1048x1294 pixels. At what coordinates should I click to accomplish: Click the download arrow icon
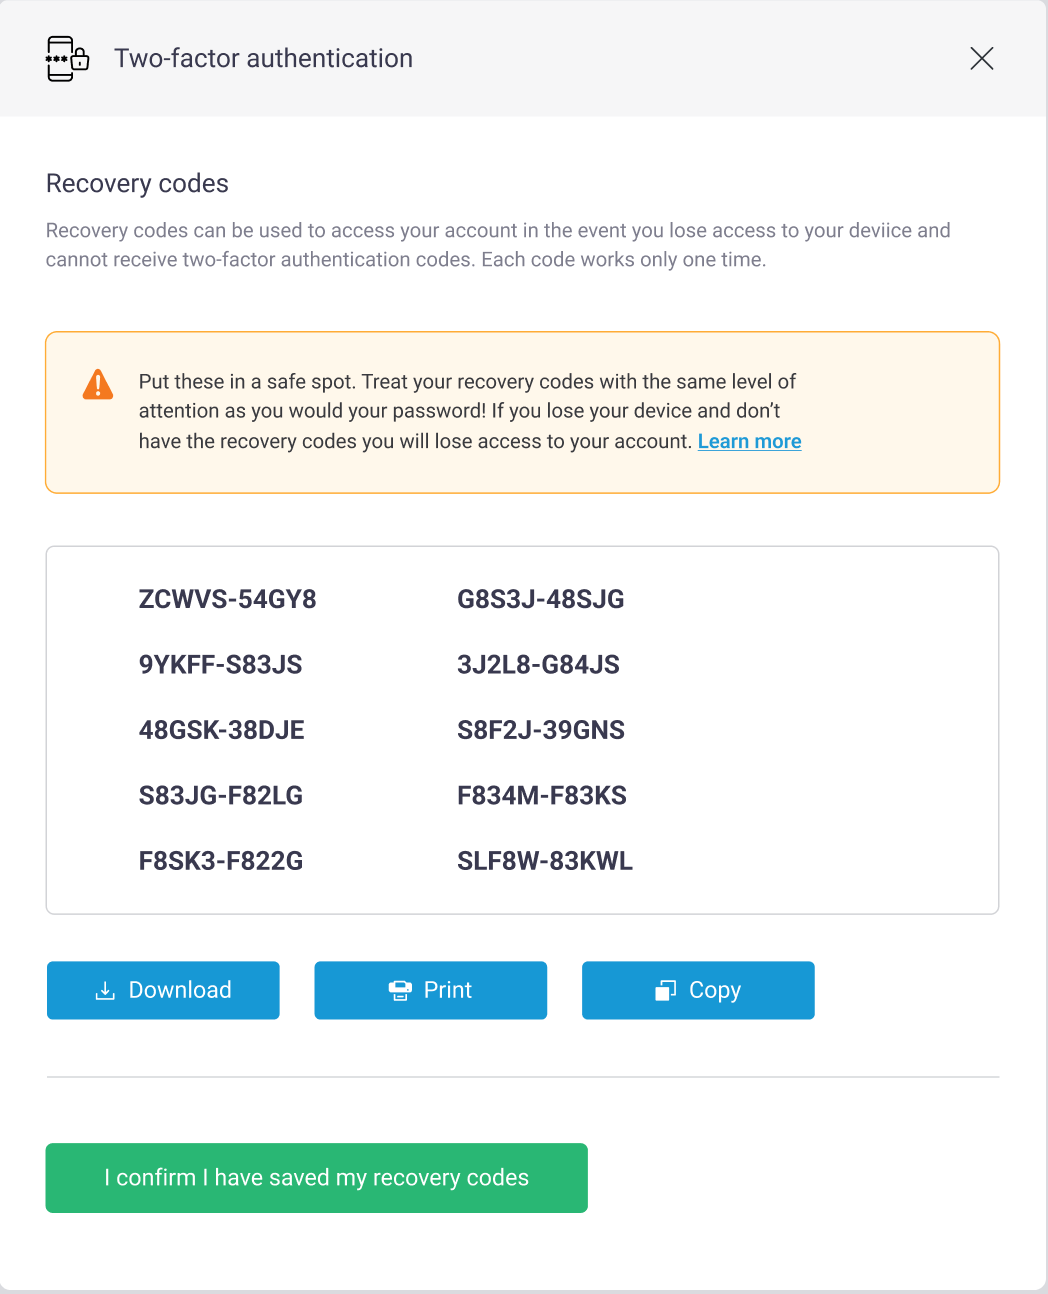pos(105,991)
